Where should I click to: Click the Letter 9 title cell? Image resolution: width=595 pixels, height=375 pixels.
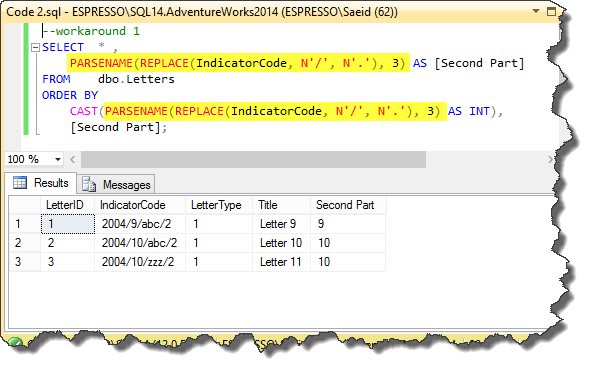pos(282,224)
